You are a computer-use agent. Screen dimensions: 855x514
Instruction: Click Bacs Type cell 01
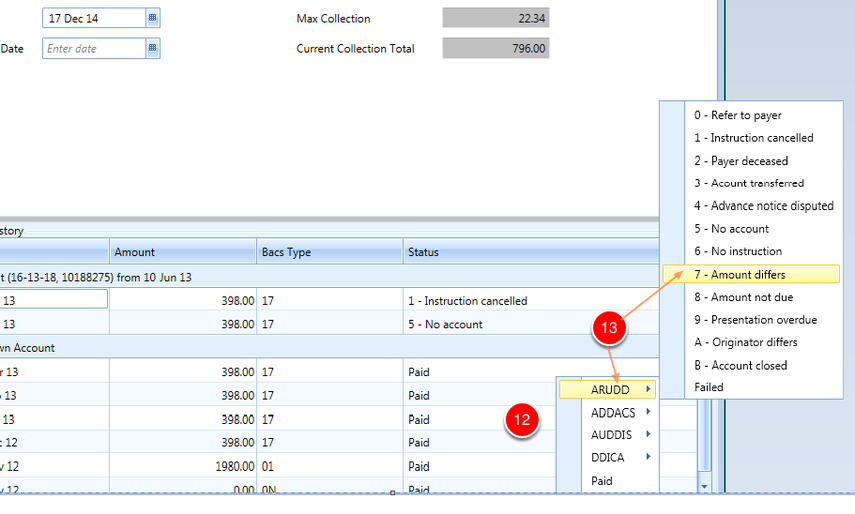329,467
